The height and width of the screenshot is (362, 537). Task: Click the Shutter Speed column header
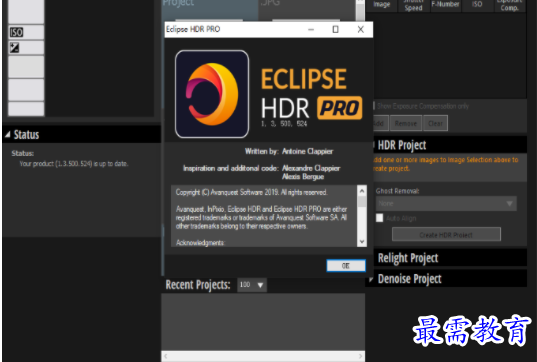pyautogui.click(x=413, y=5)
